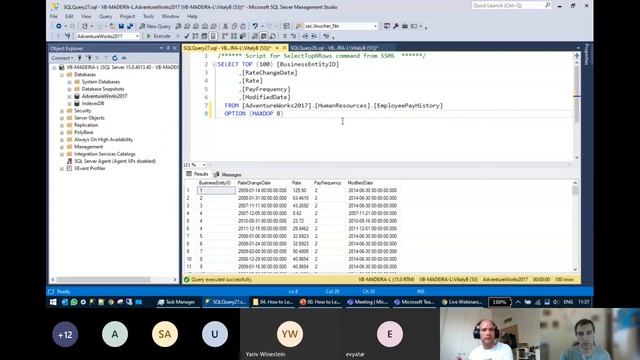Open Live Webinars taskbar item
The image size is (640, 360).
(462, 302)
